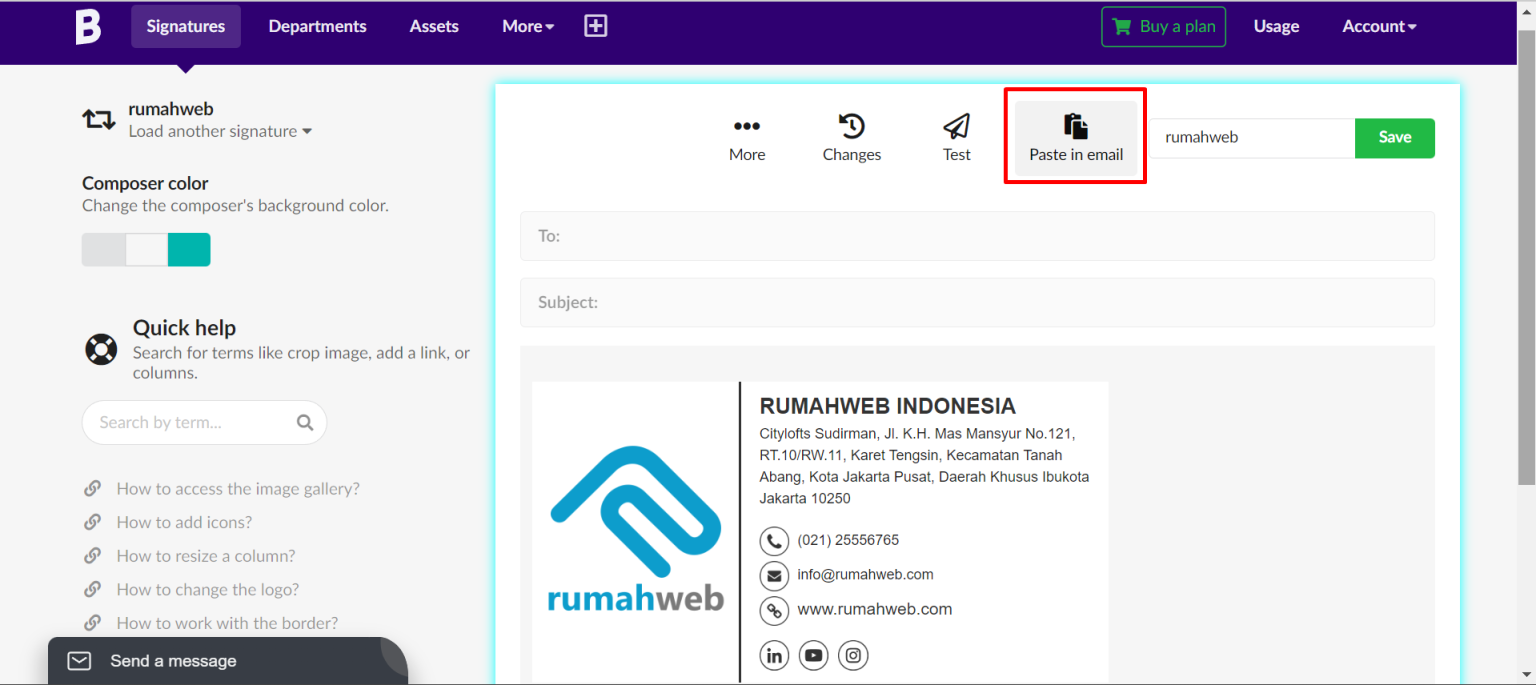Screen dimensions: 1536x685
Task: Click the RUMAHWEB INDONESIA heading
Action: (x=888, y=406)
